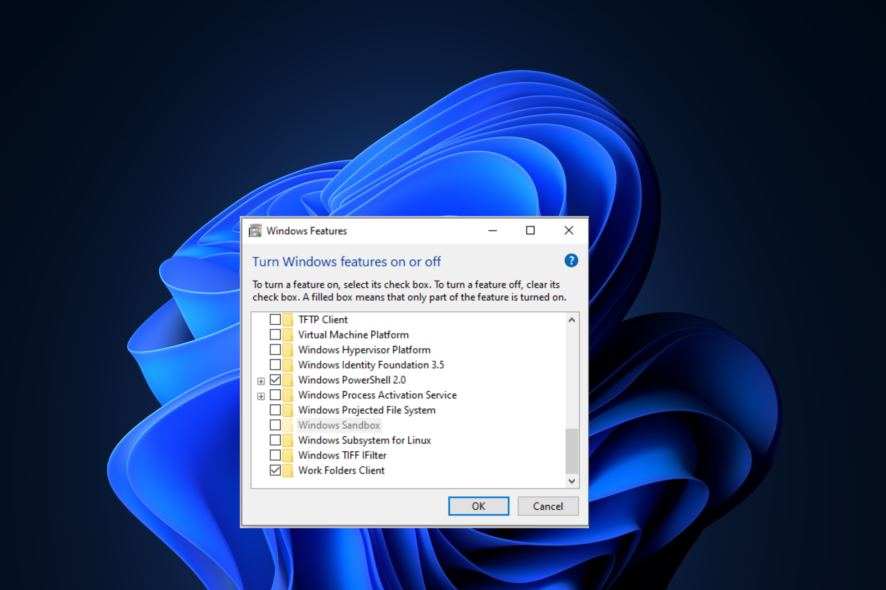
Task: Click the Windows Process Activation Service folder icon
Action: tap(288, 395)
